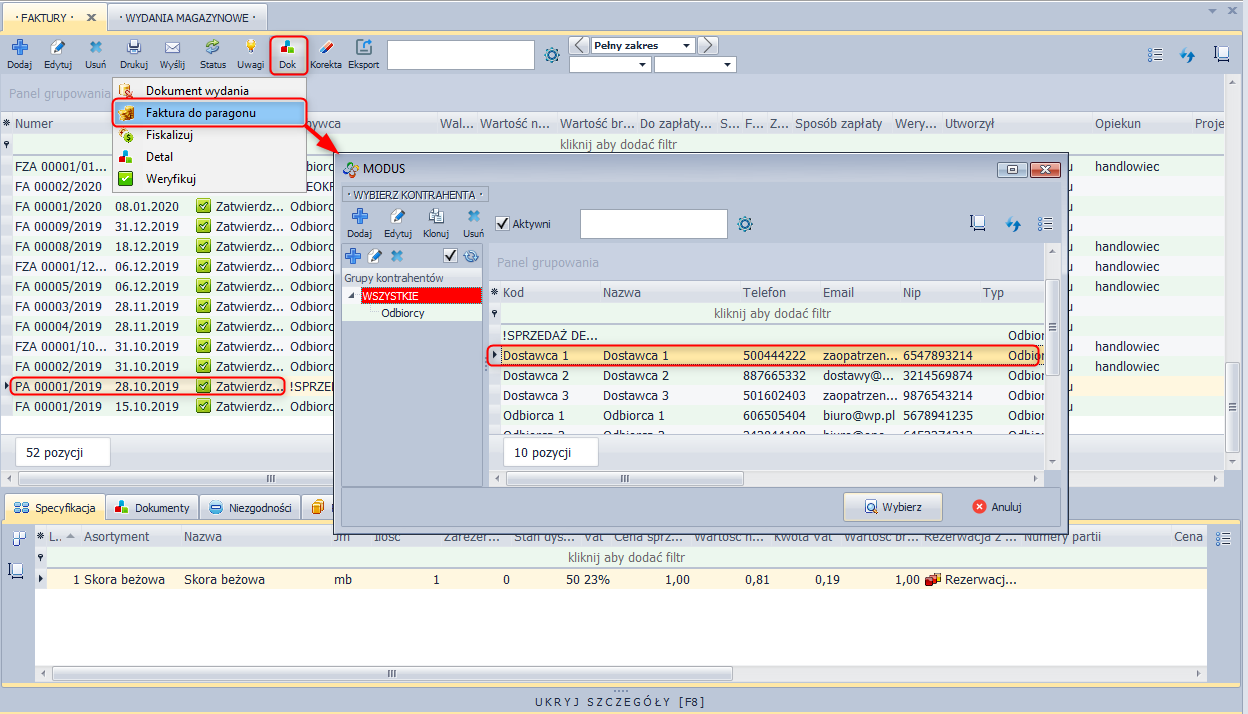Viewport: 1248px width, 714px height.
Task: Click the green status check on PA 00001/2019
Action: [203, 386]
